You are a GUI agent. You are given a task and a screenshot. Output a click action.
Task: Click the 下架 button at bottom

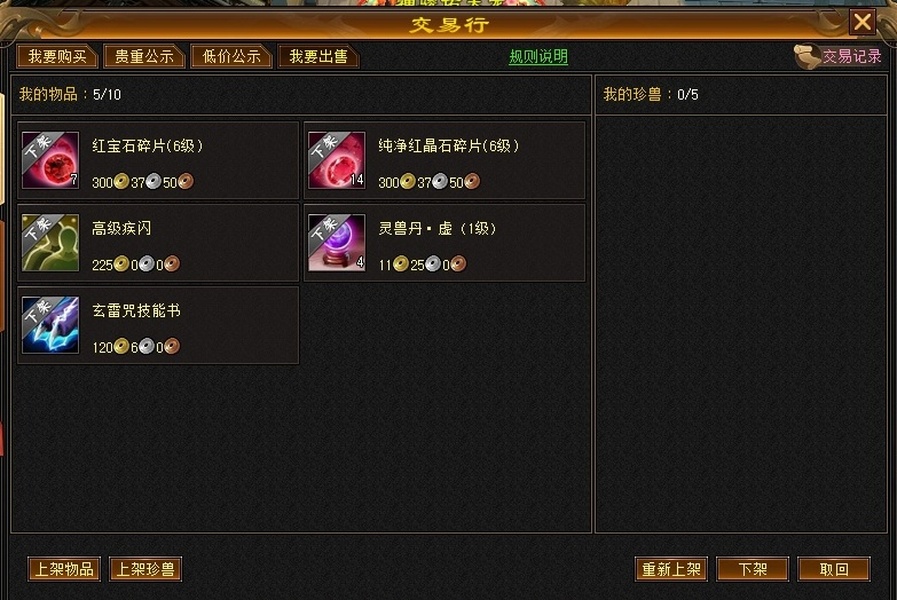(752, 569)
